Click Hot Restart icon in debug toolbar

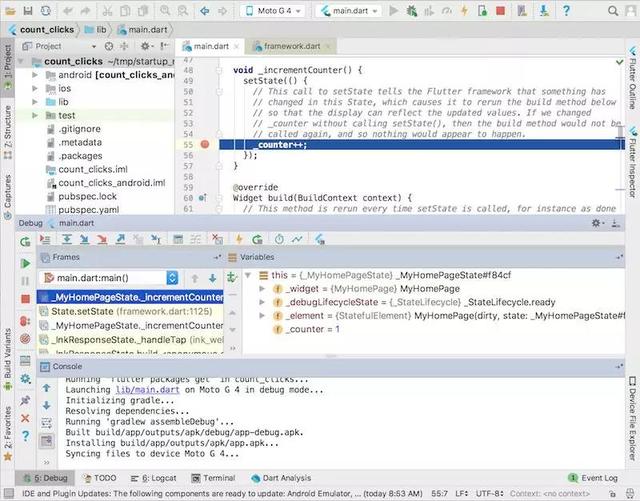pyautogui.click(x=257, y=239)
